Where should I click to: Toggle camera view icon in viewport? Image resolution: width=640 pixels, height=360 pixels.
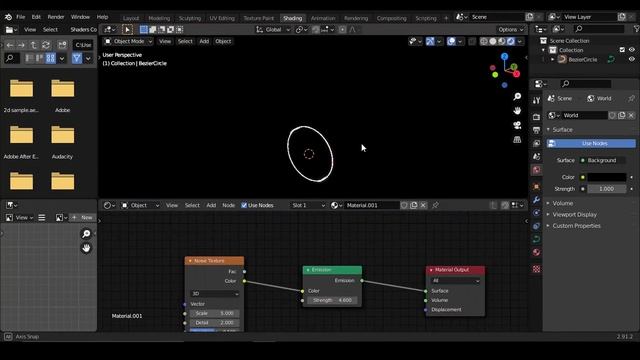(x=517, y=125)
